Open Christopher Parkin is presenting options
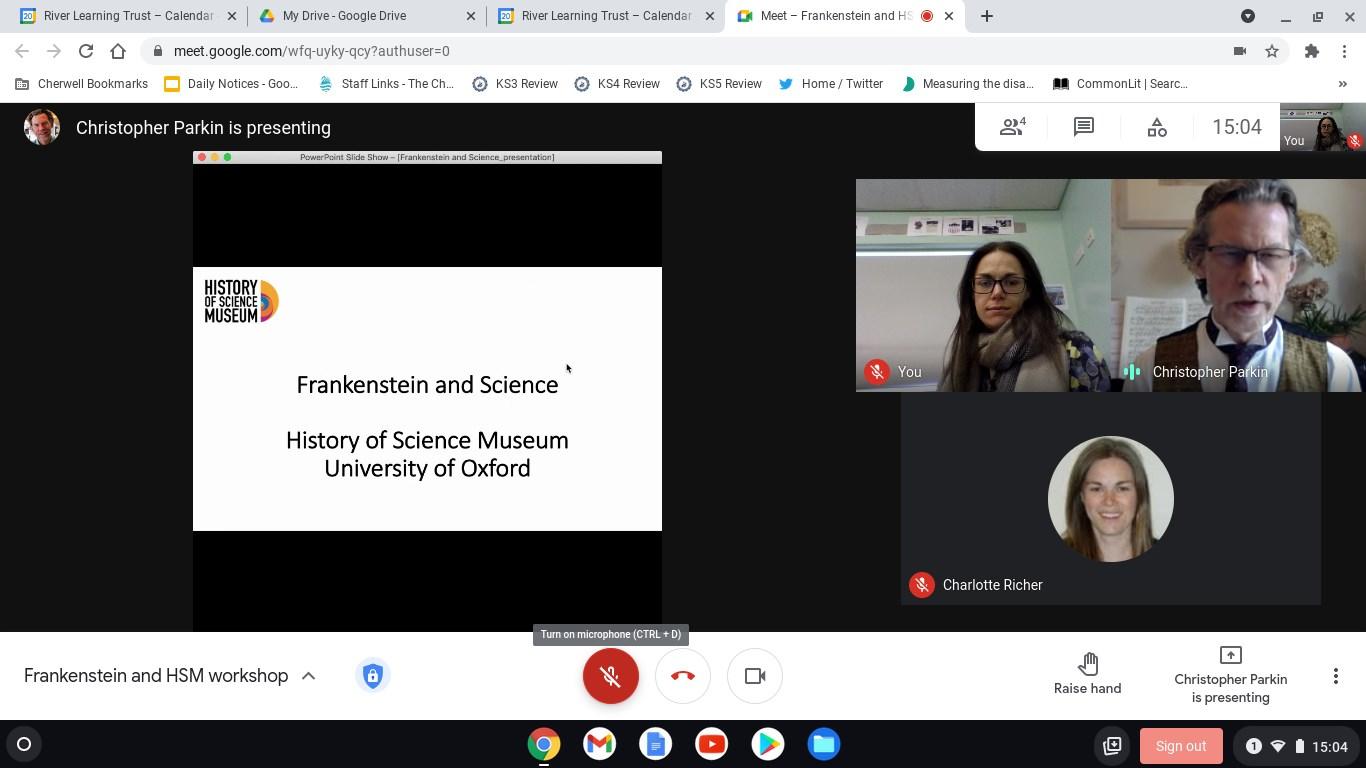The width and height of the screenshot is (1366, 768). 1230,675
